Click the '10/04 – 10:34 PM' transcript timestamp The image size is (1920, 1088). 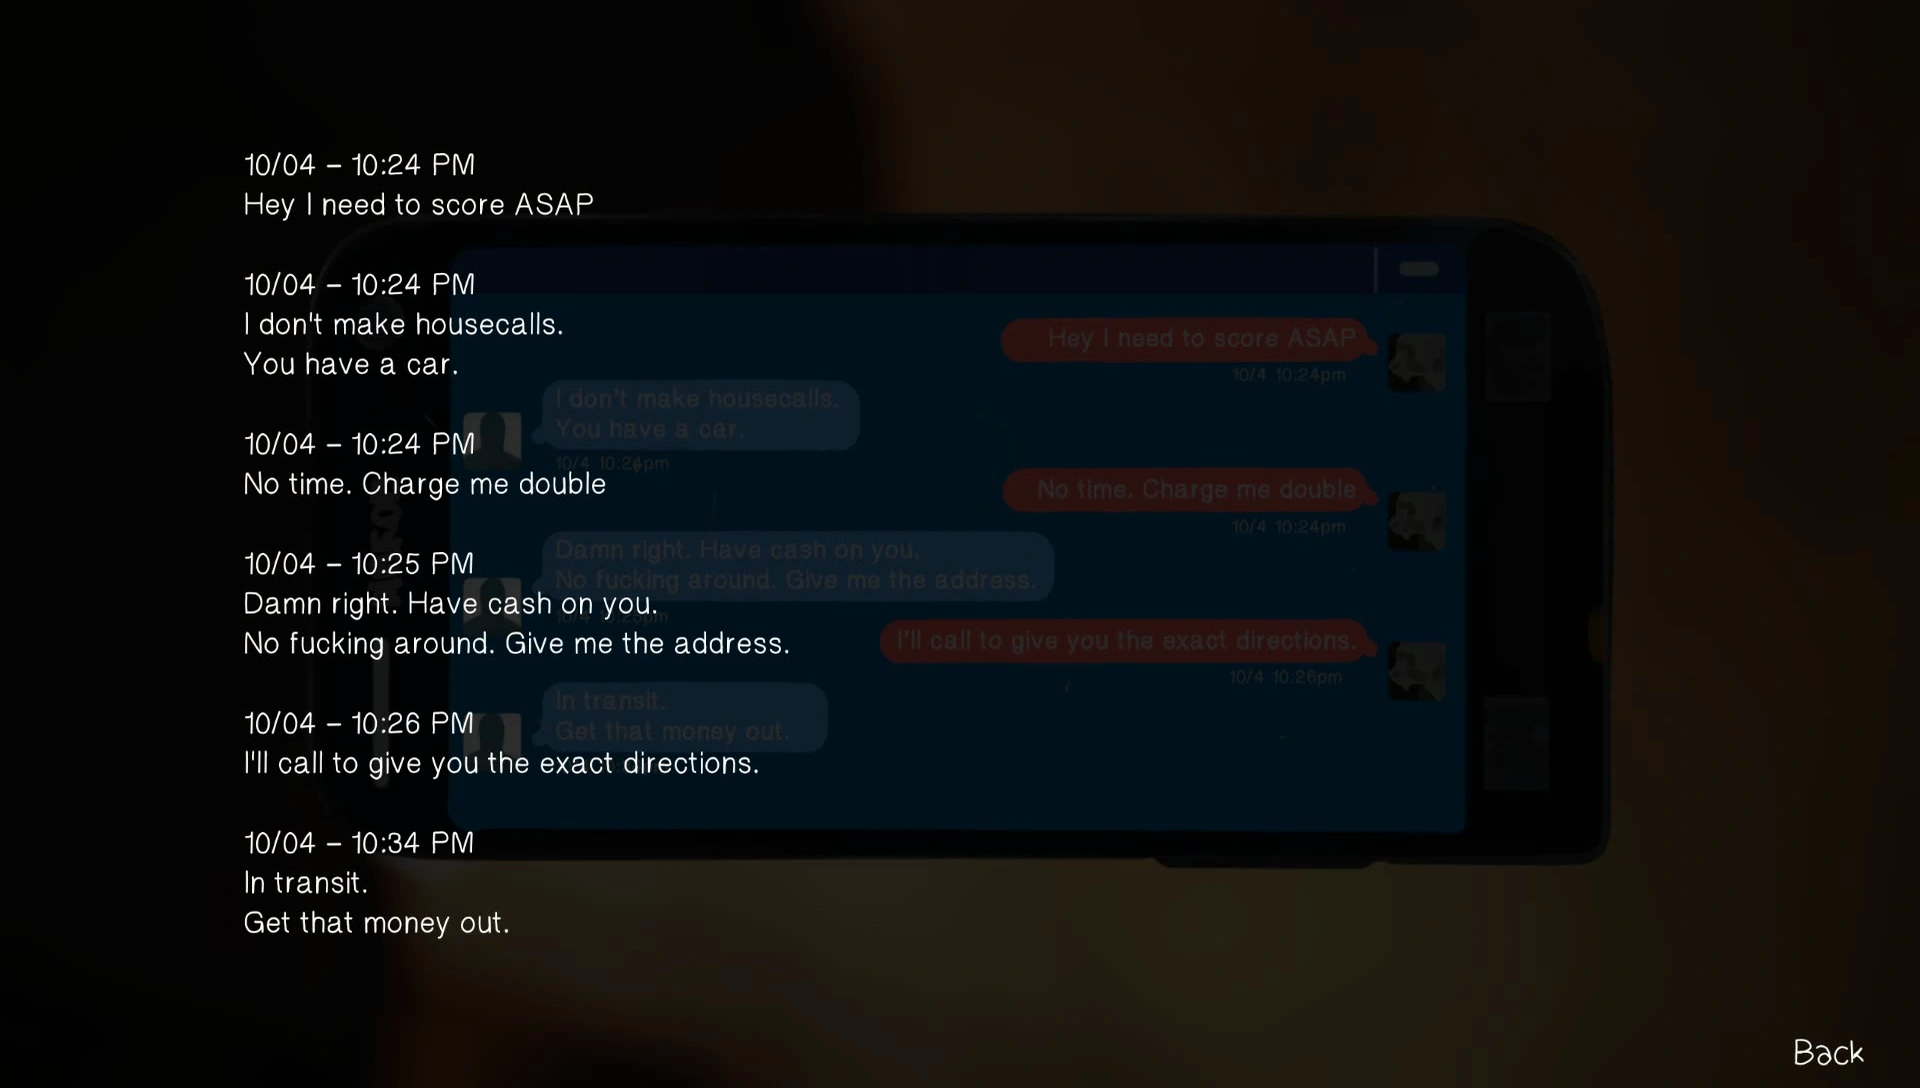click(x=359, y=844)
